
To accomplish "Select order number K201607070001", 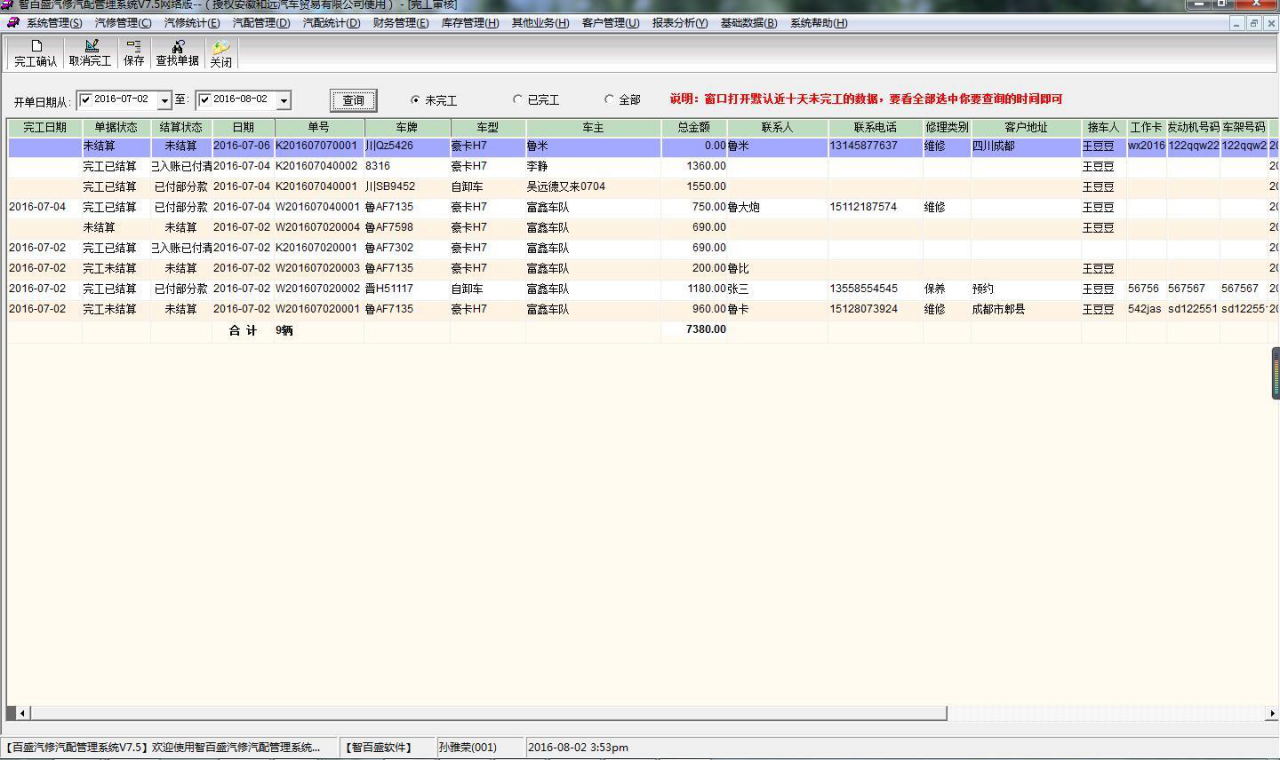I will point(316,146).
